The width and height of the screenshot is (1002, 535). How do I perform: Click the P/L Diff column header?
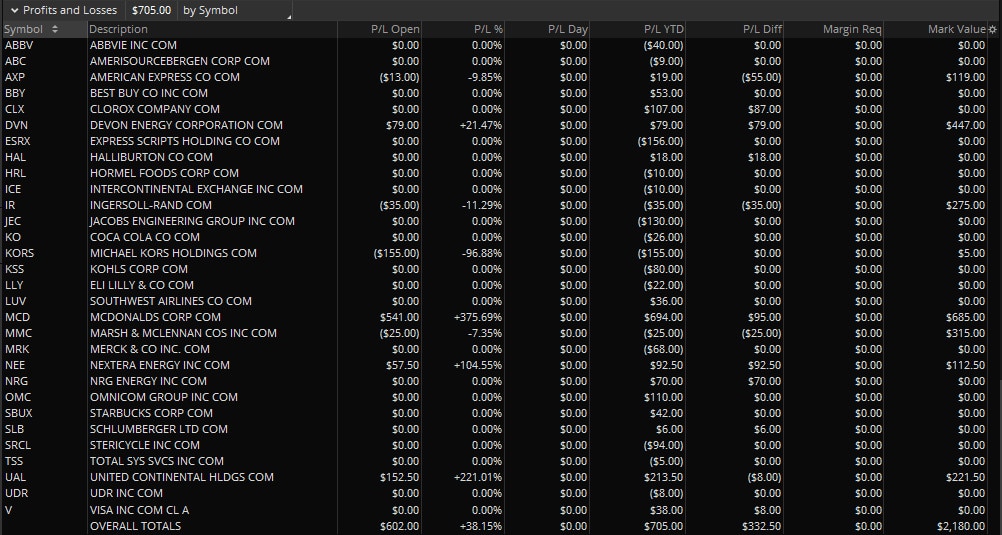coord(762,29)
